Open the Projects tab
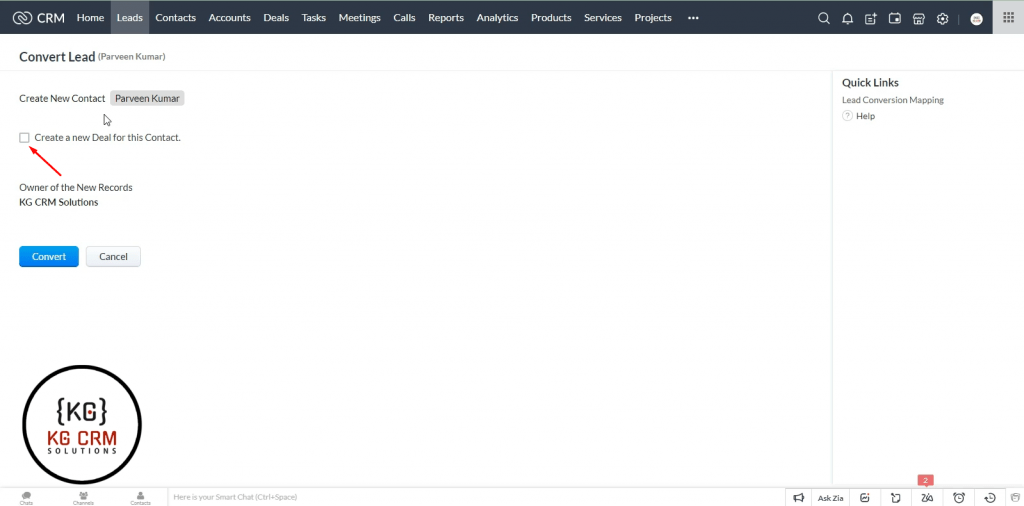Viewport: 1024px width, 506px height. 653,18
